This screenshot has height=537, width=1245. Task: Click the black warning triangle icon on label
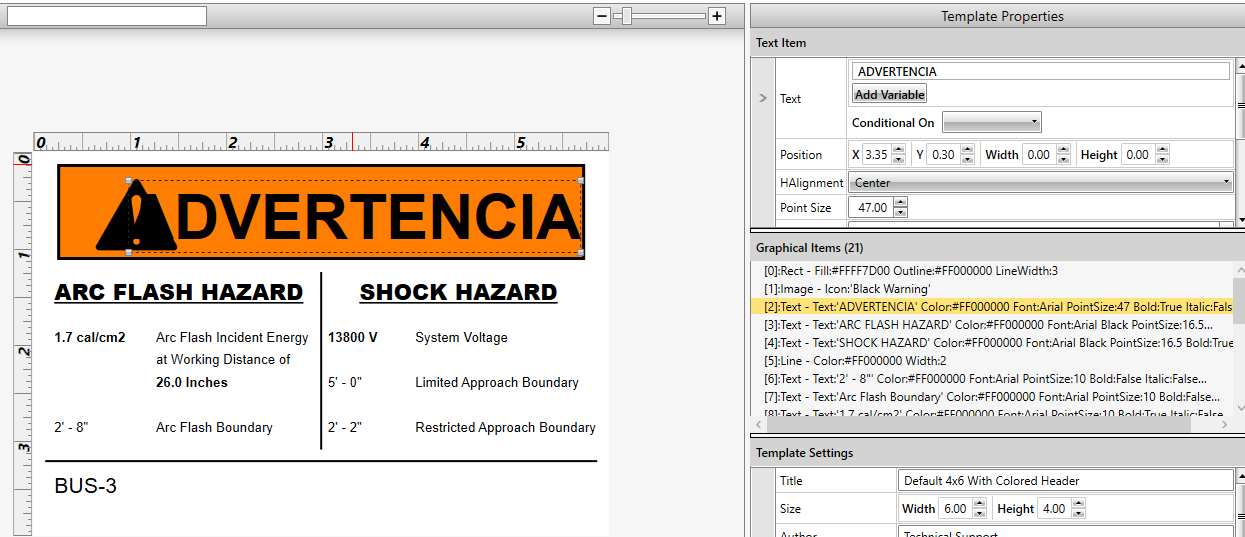tap(135, 217)
